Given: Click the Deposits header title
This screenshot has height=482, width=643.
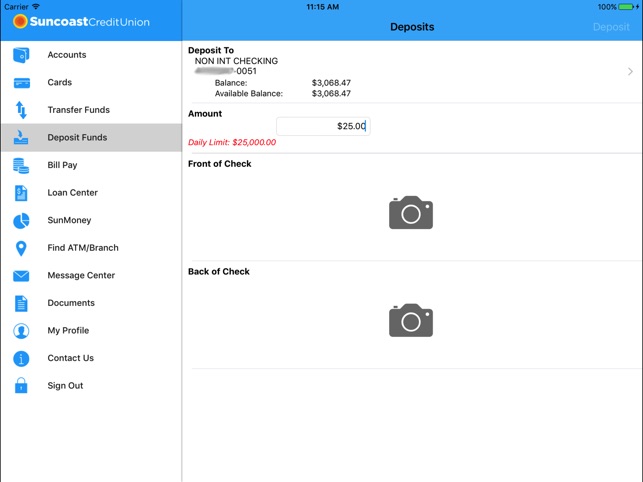Looking at the screenshot, I should click(412, 27).
